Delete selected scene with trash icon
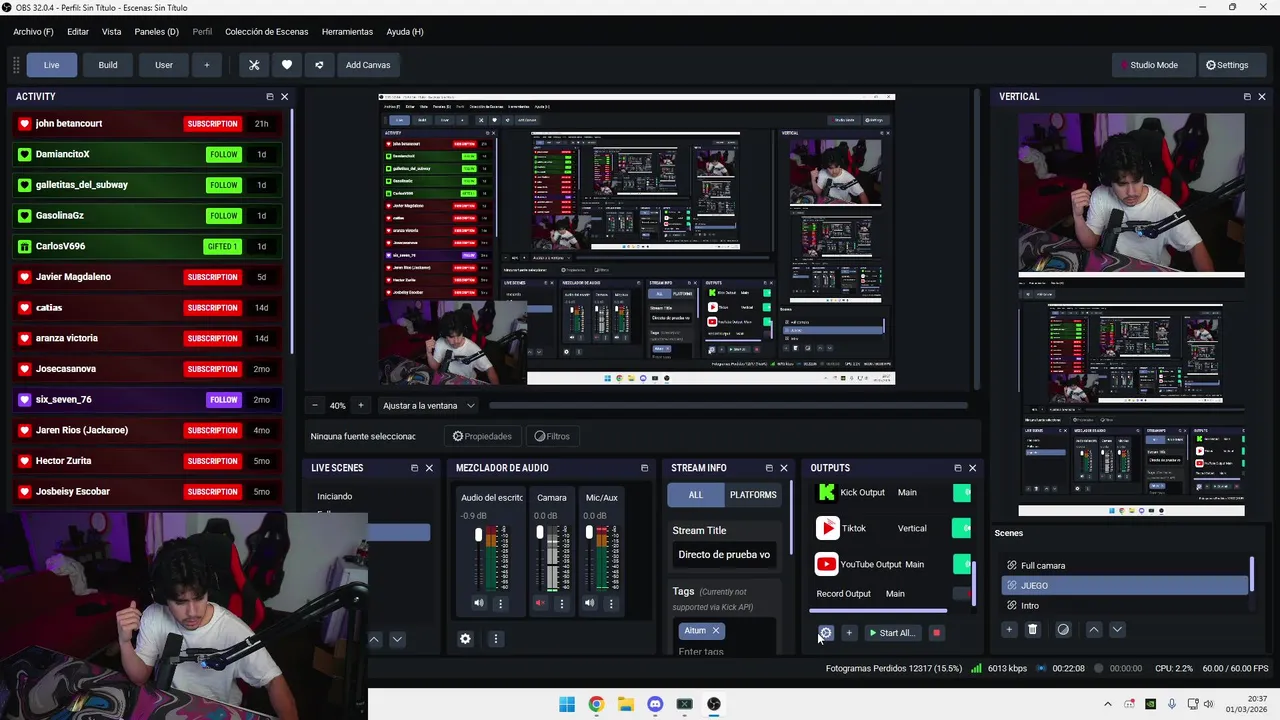The width and height of the screenshot is (1280, 720). coord(1033,629)
